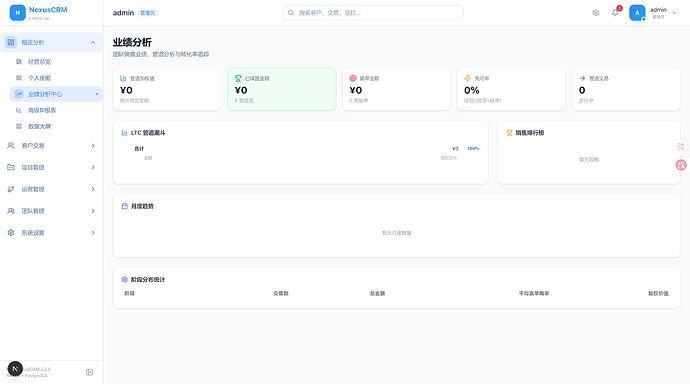The image size is (690, 384).
Task: Open the pink floating widget icon at right edge
Action: [681, 146]
